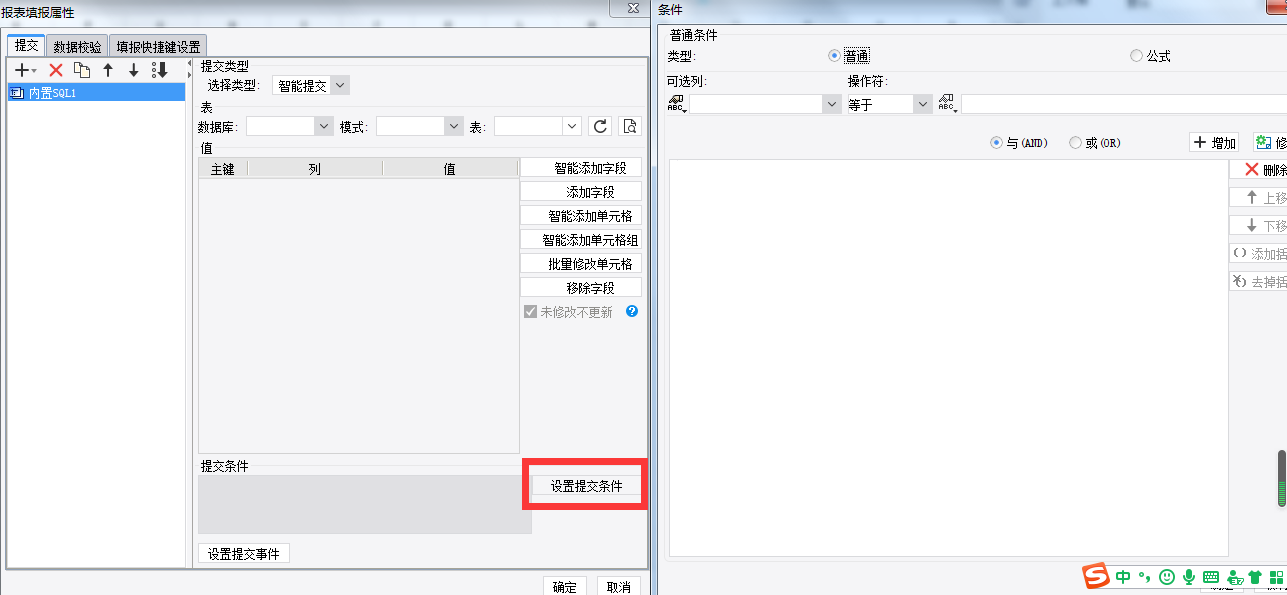Switch to the 提交 tab

[x=27, y=45]
